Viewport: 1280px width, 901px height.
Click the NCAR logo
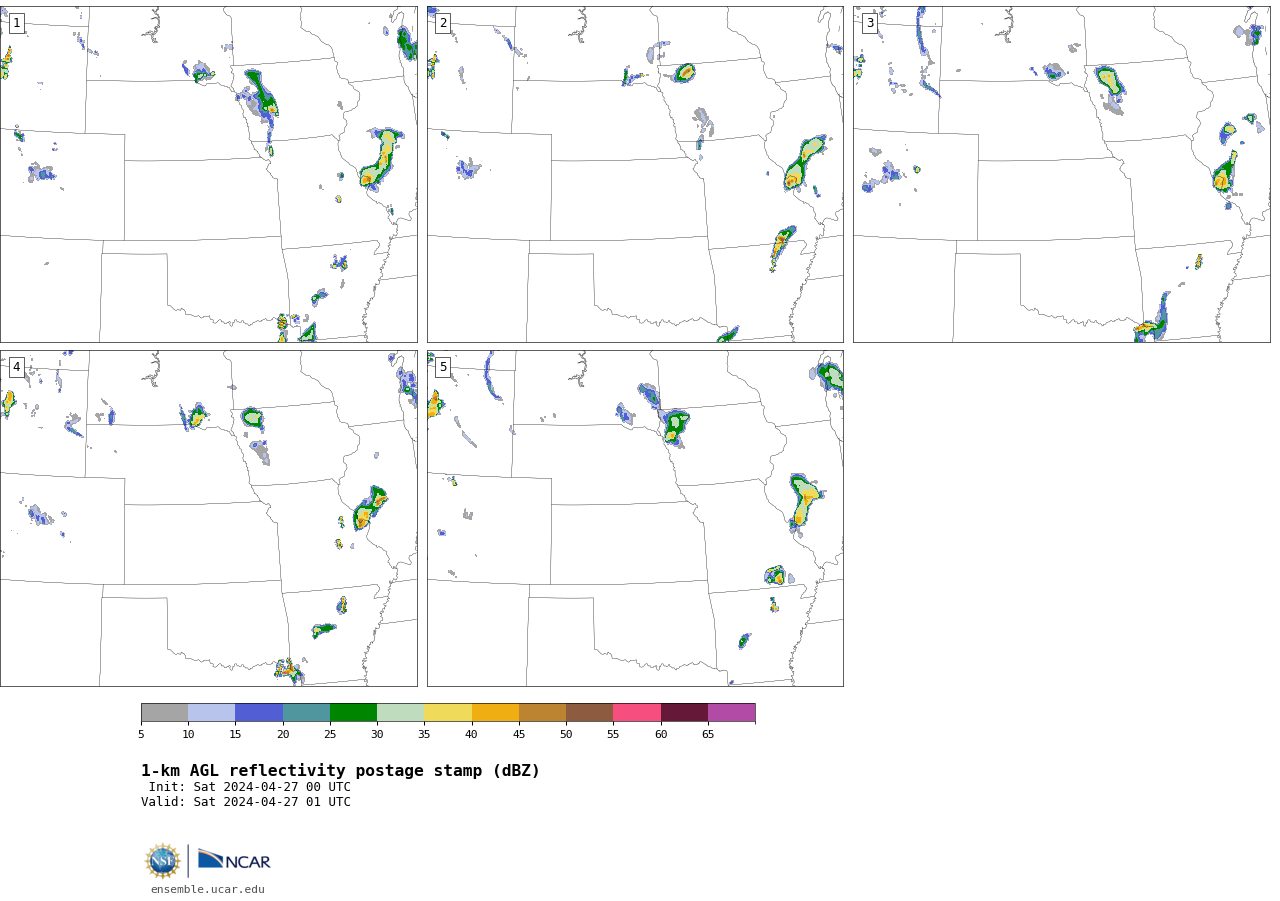(x=234, y=860)
